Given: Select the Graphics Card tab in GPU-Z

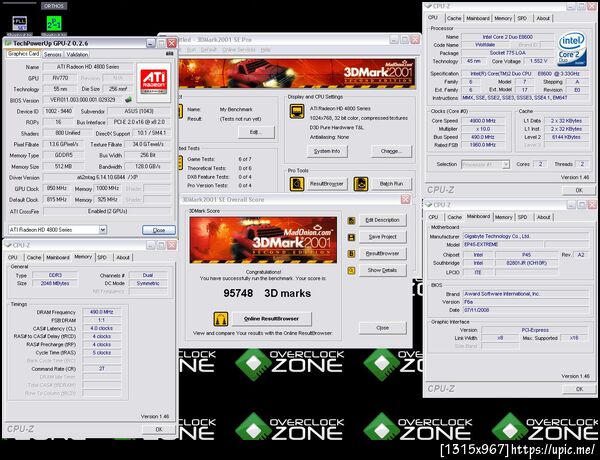Looking at the screenshot, I should tap(23, 54).
